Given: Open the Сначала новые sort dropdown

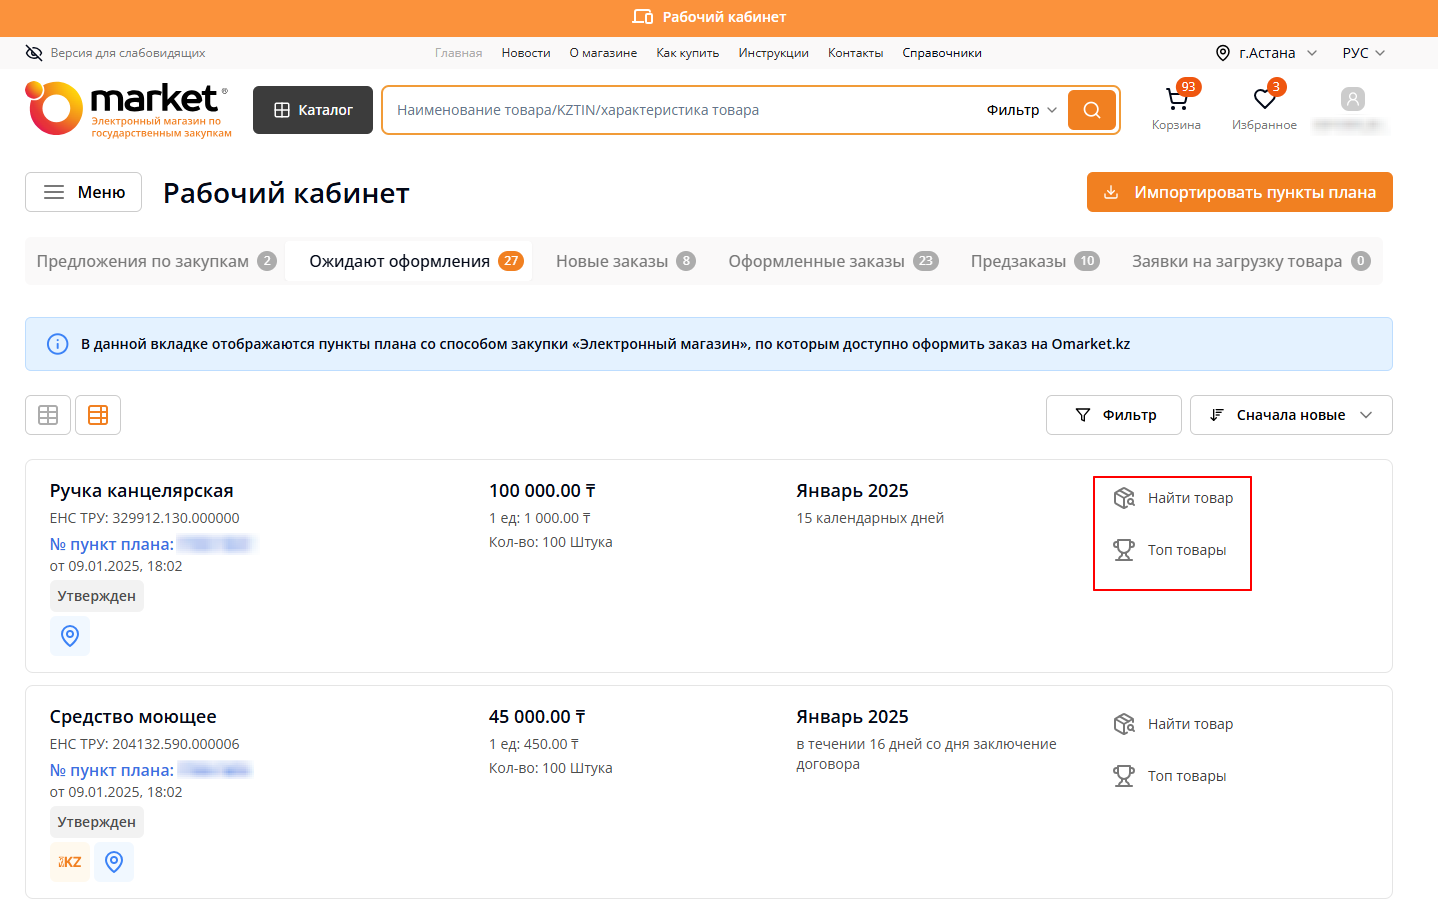Looking at the screenshot, I should tap(1290, 415).
